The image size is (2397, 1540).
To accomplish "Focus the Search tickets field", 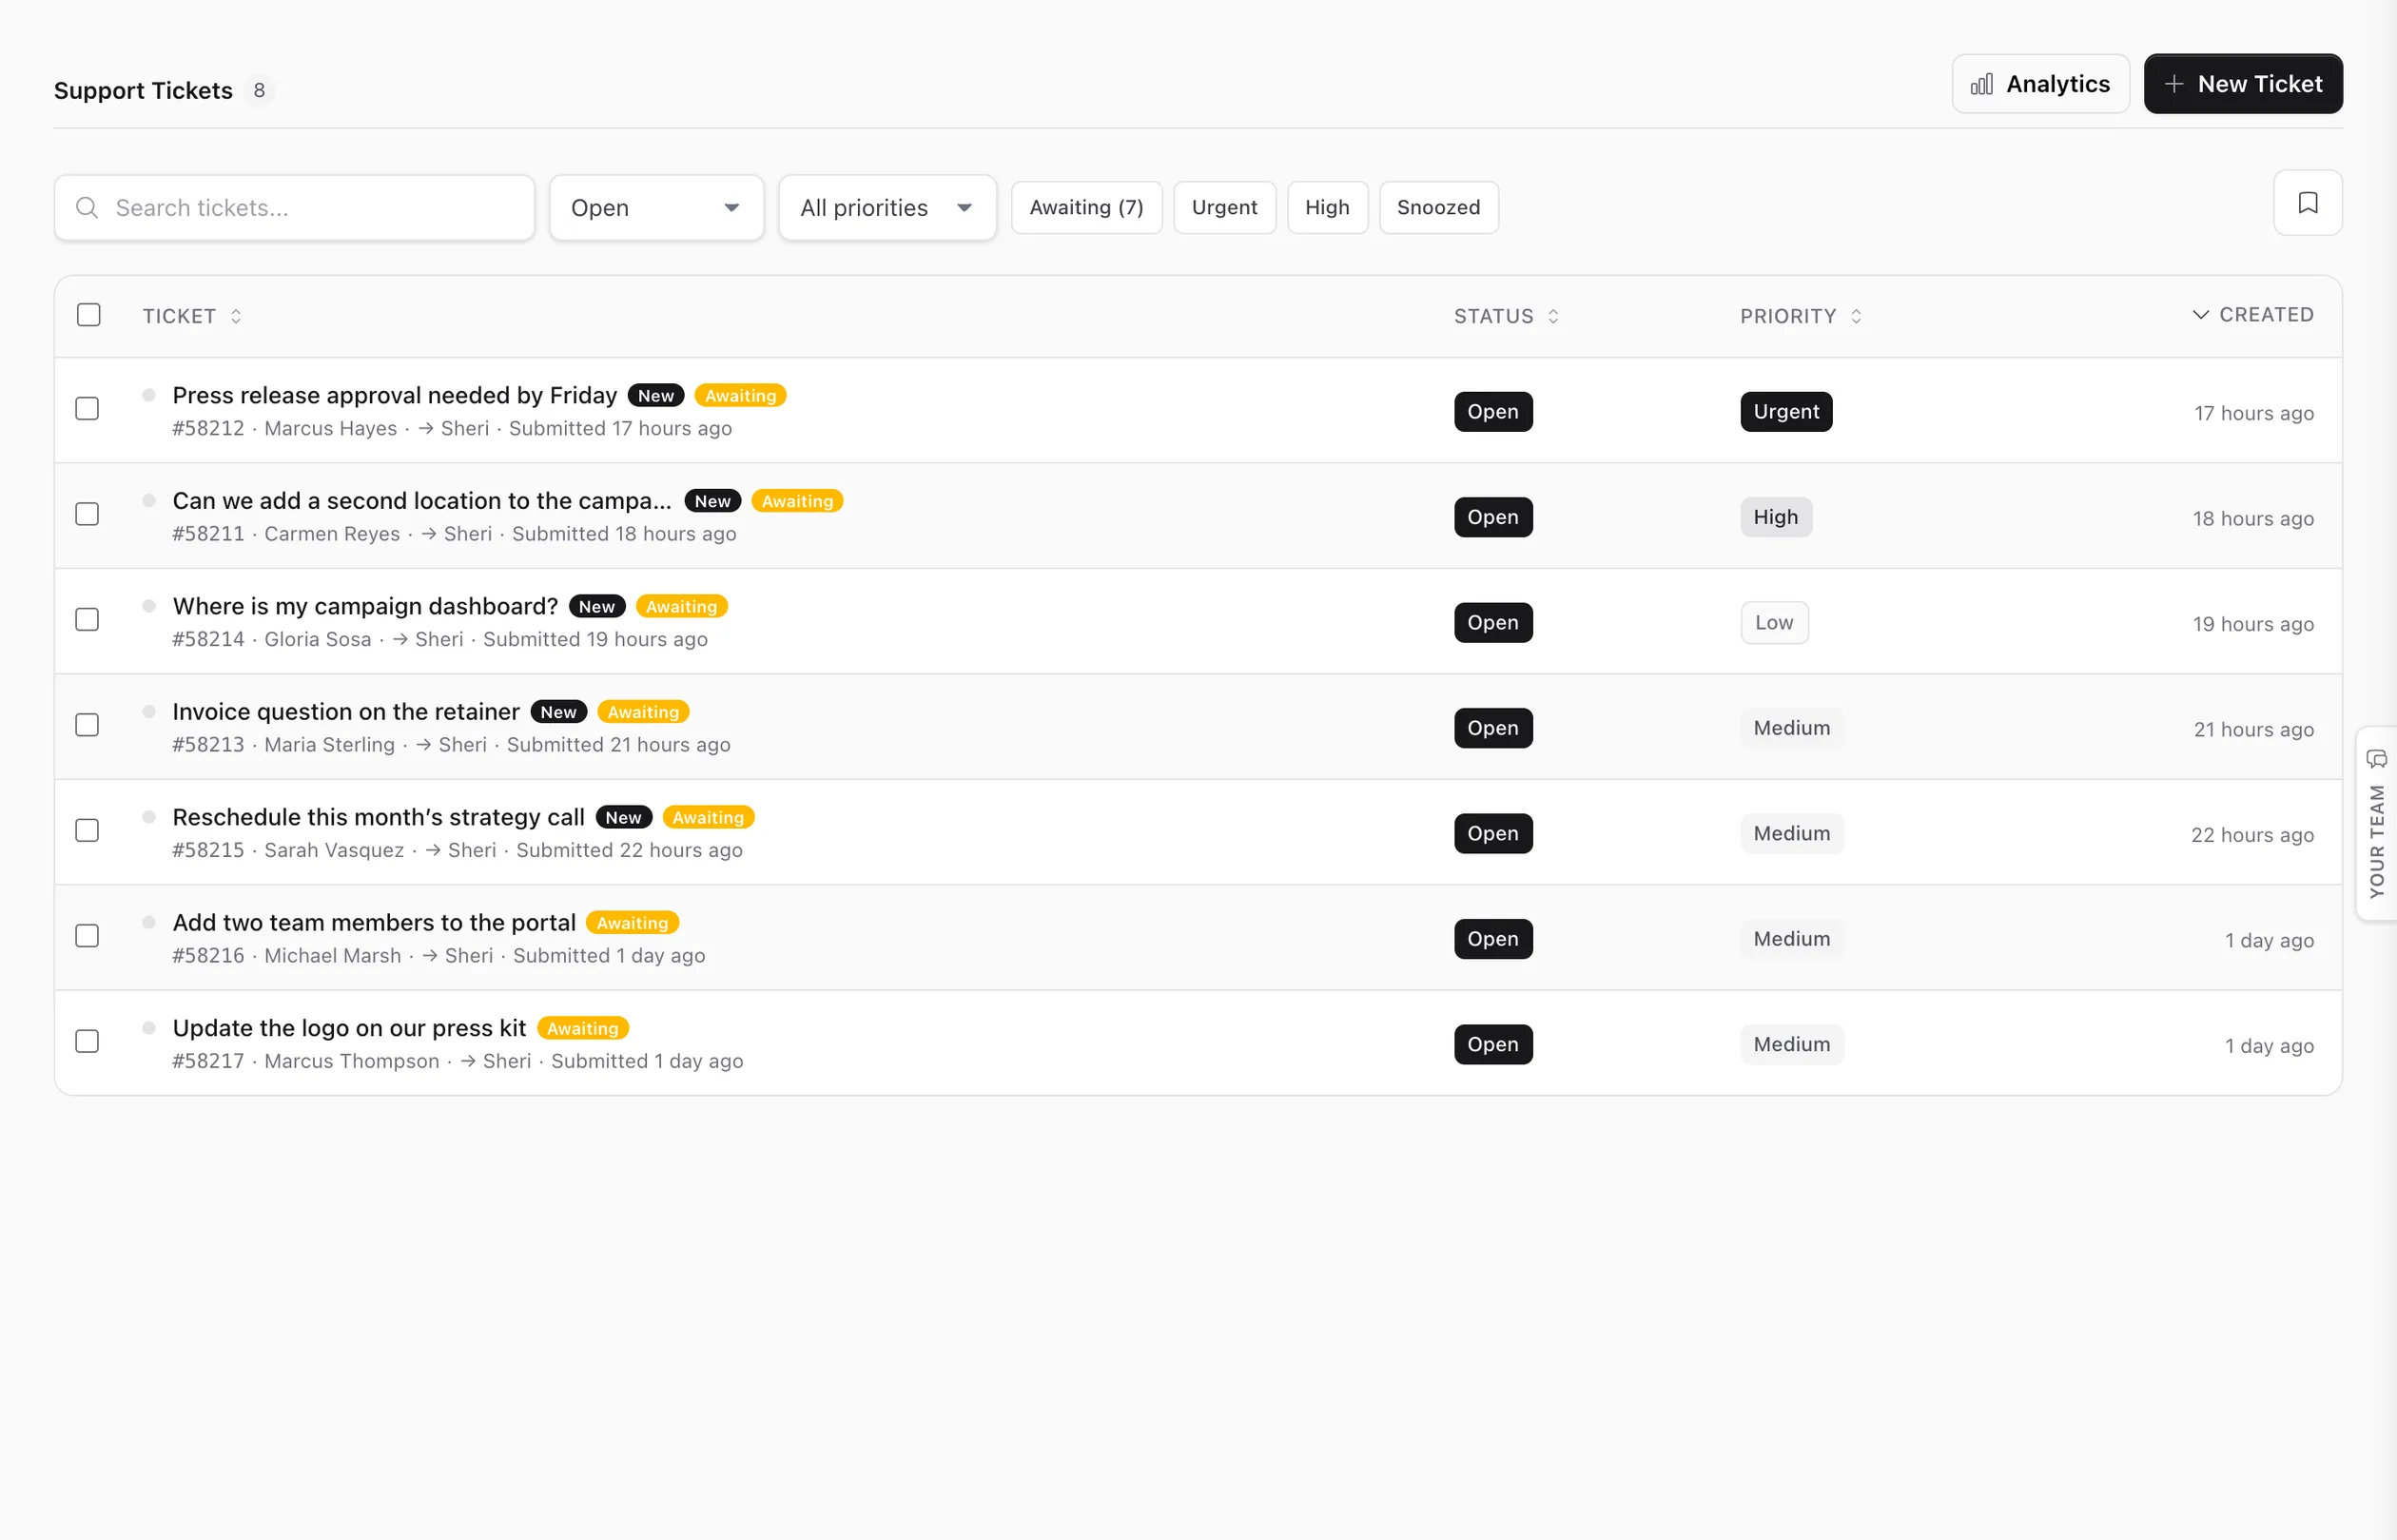I will click(x=294, y=208).
